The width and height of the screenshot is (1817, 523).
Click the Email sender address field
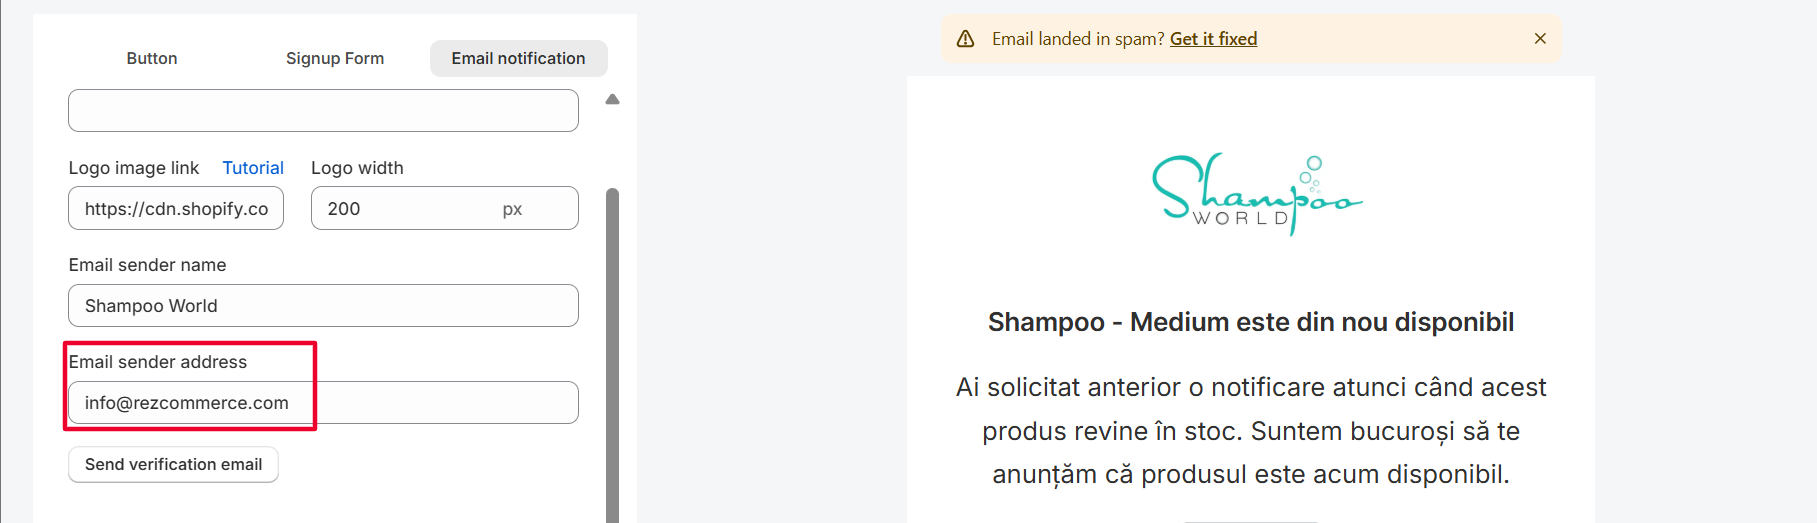[x=323, y=403]
